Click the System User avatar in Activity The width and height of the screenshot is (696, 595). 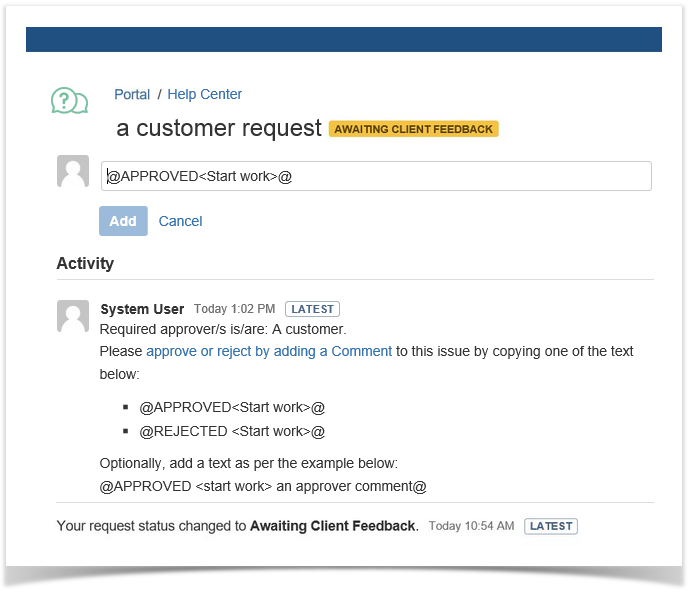pos(73,316)
